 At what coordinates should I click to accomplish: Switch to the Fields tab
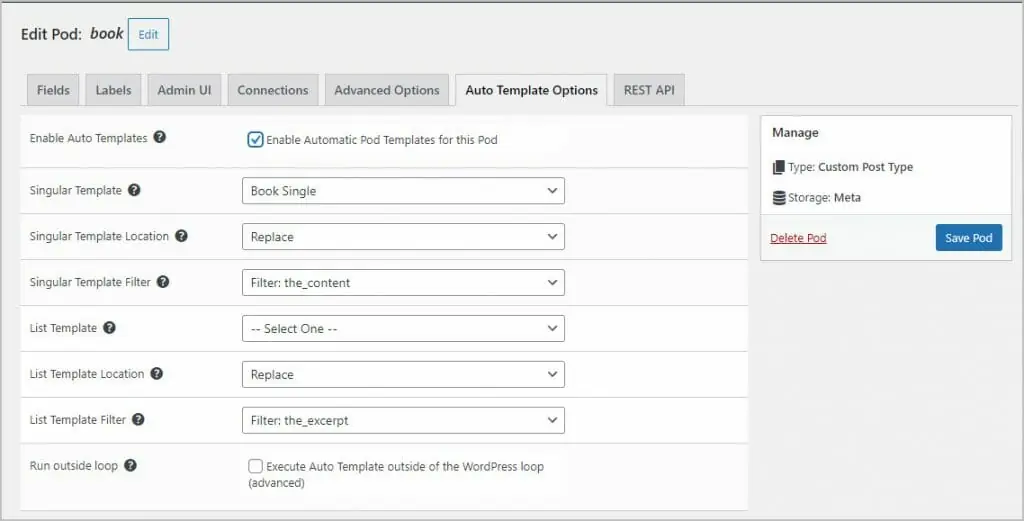(53, 90)
